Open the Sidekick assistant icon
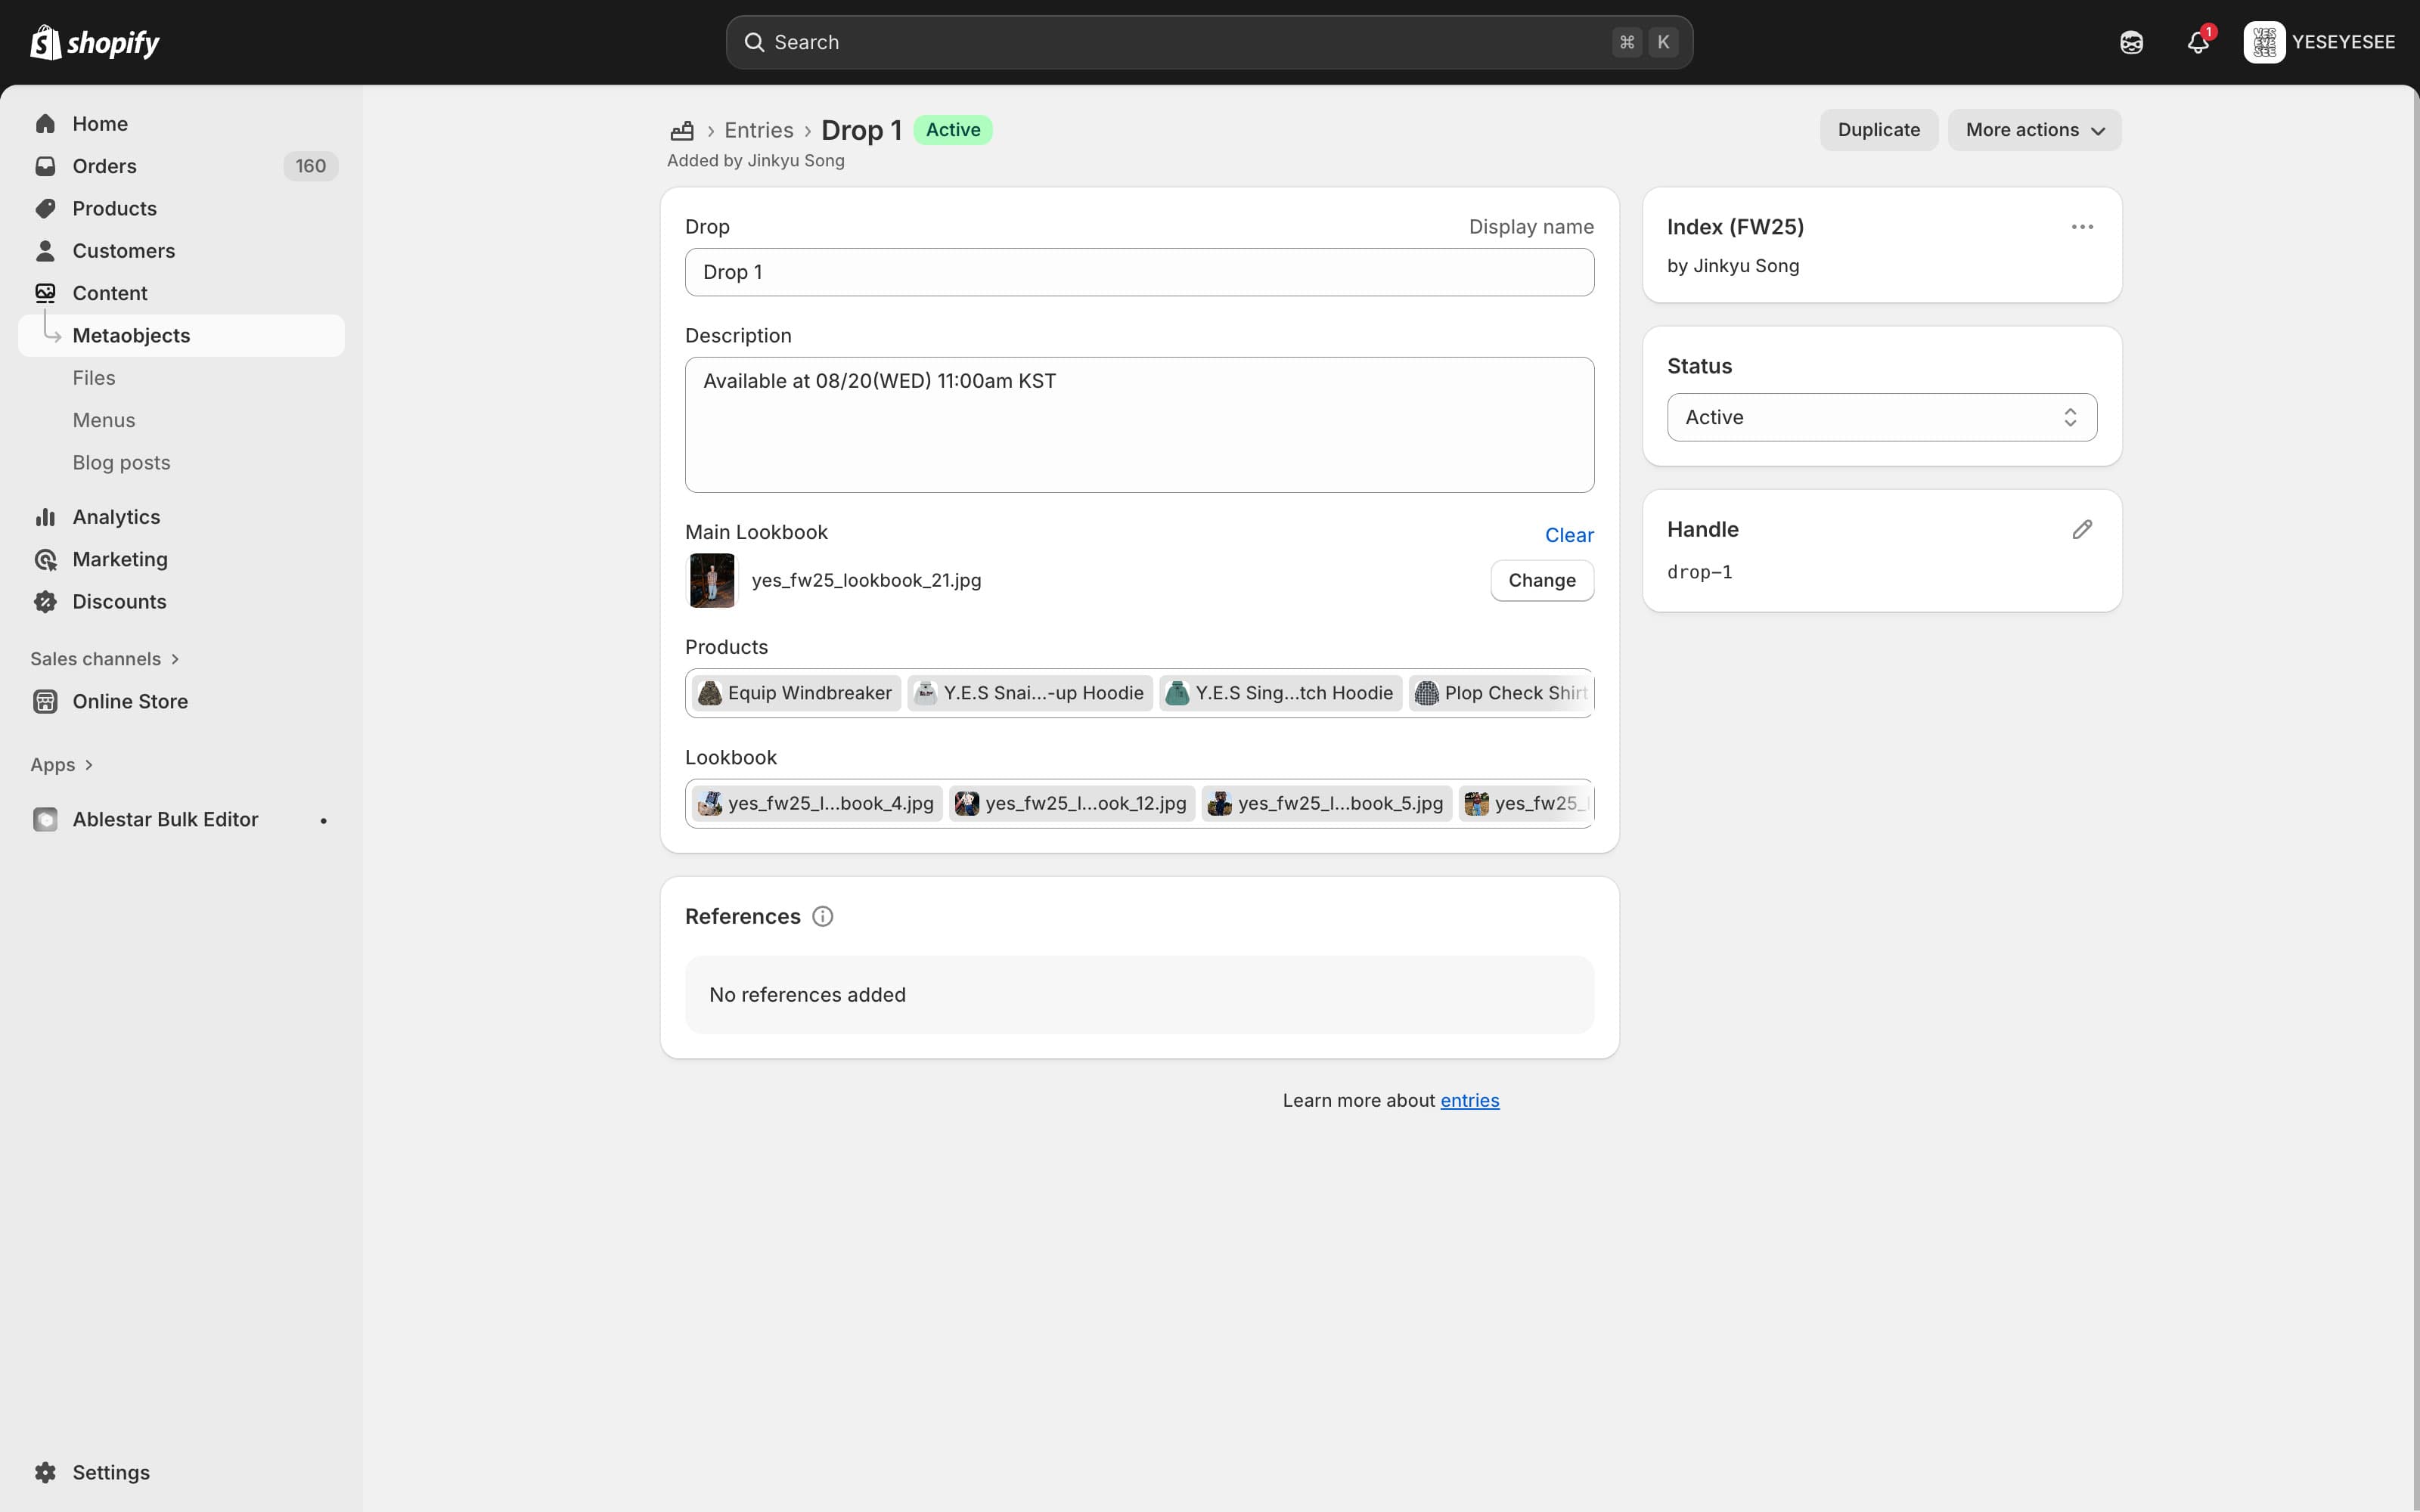 pos(2131,42)
